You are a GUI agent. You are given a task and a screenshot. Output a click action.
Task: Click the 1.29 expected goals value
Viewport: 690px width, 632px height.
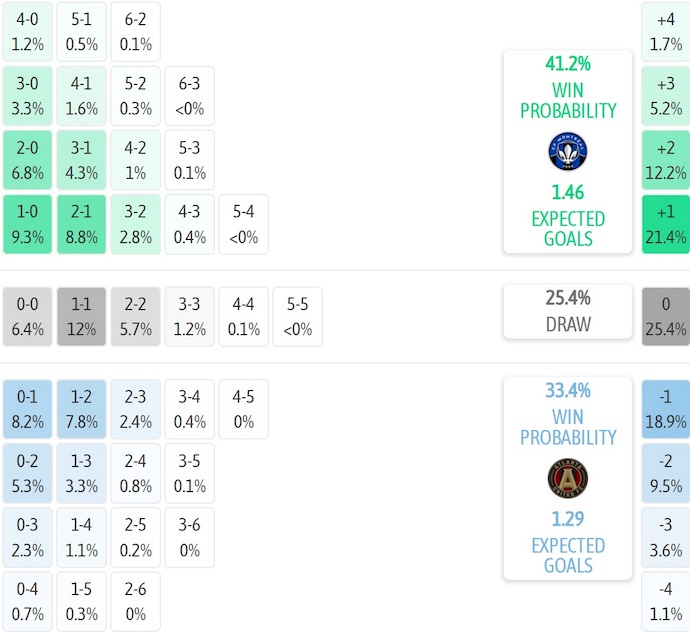567,519
